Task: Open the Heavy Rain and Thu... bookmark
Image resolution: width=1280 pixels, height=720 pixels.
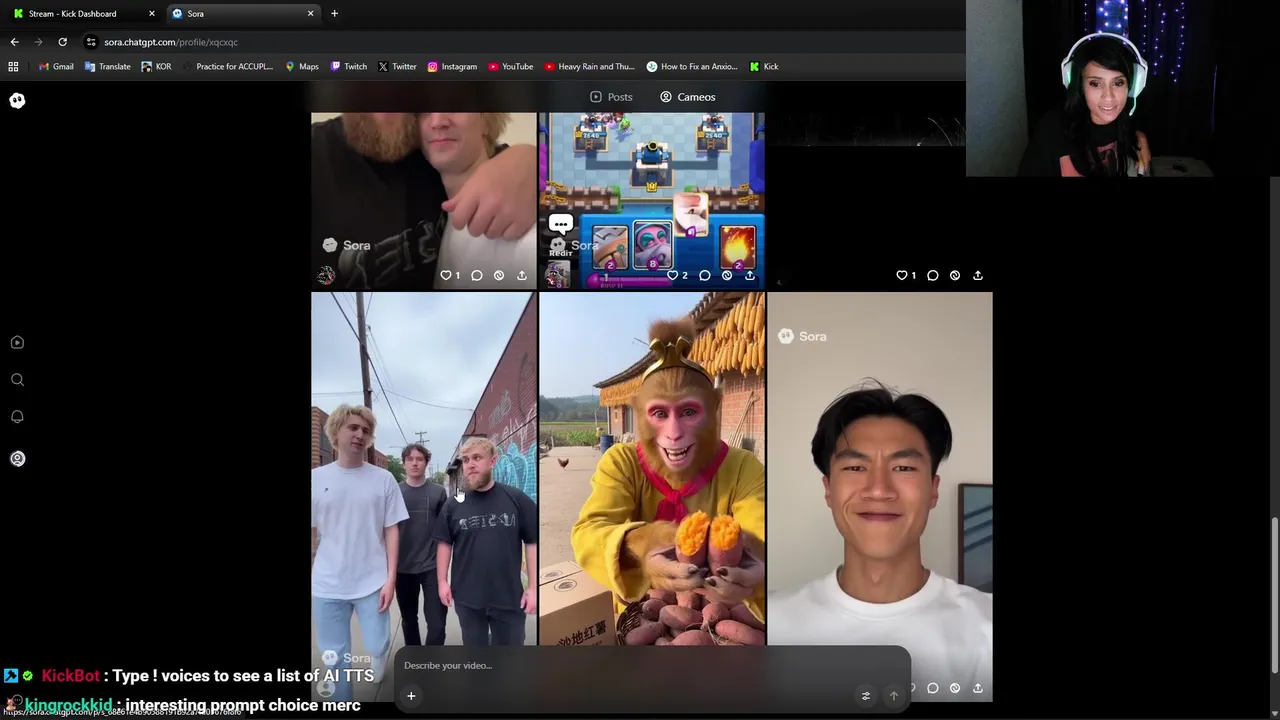Action: point(590,67)
